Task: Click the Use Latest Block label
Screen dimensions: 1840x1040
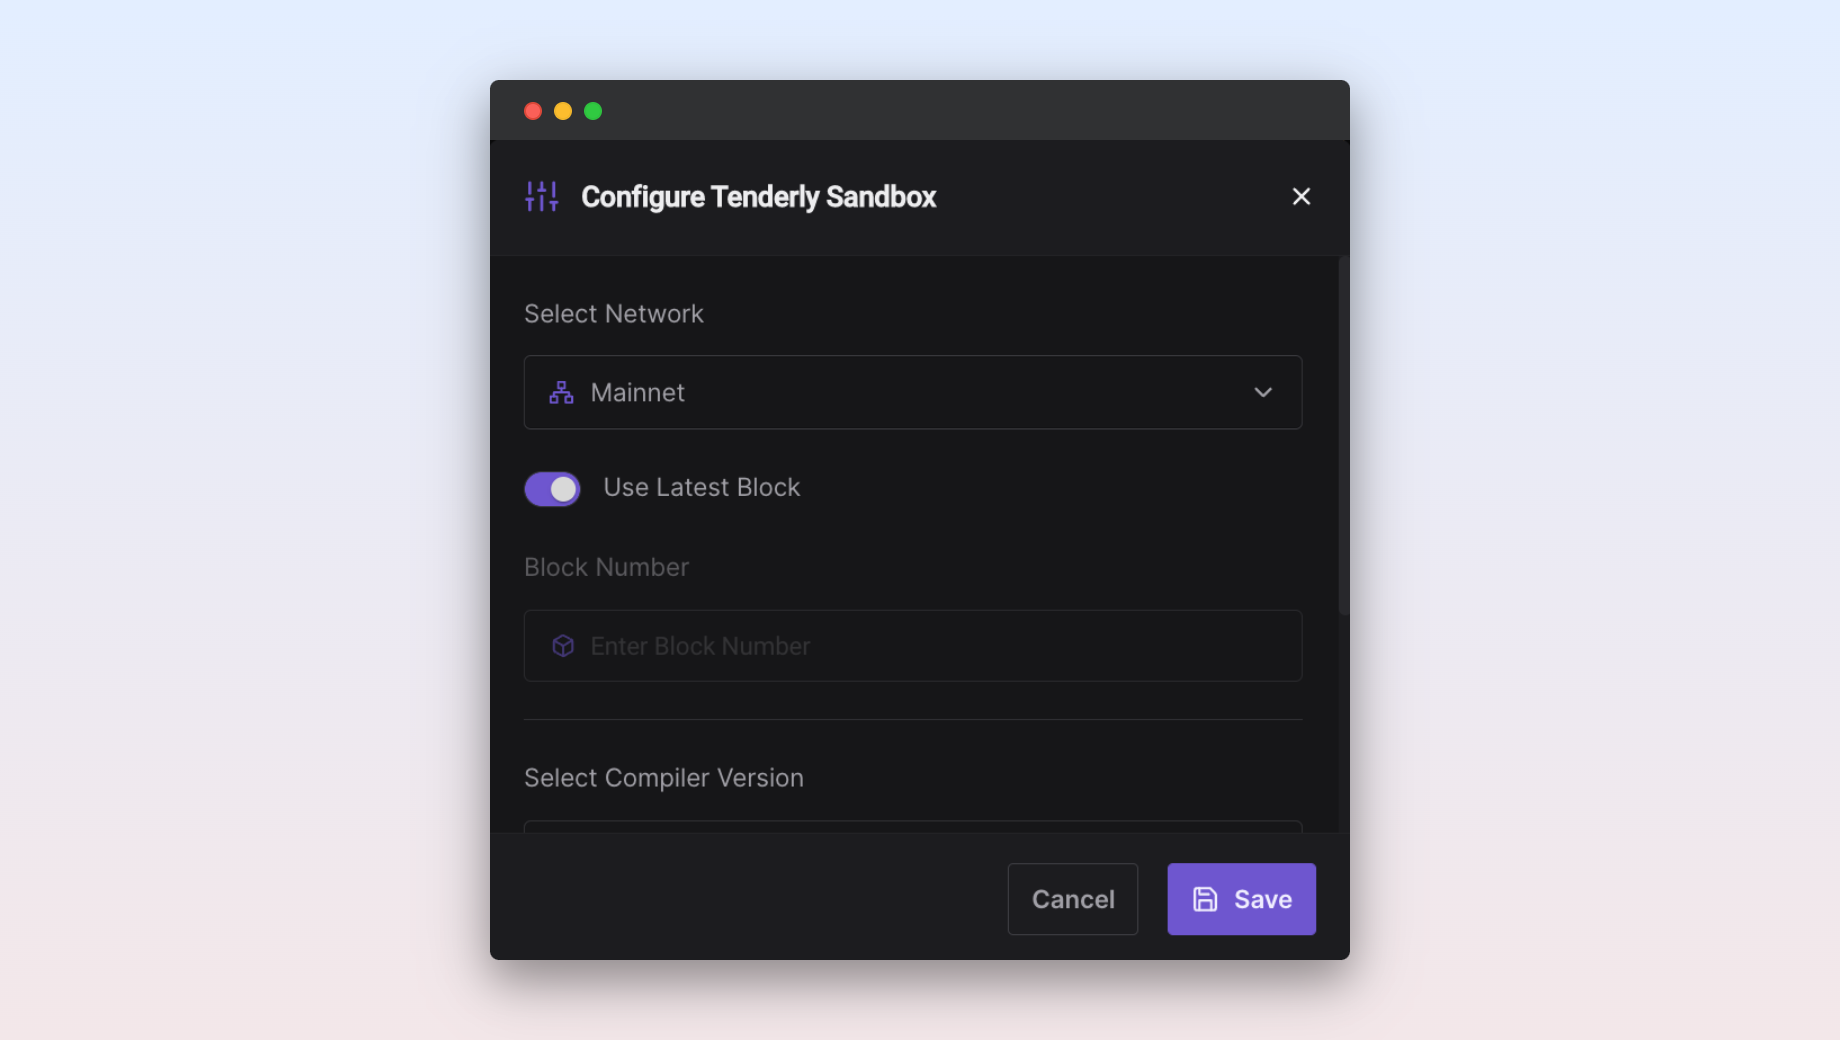Action: tap(701, 487)
